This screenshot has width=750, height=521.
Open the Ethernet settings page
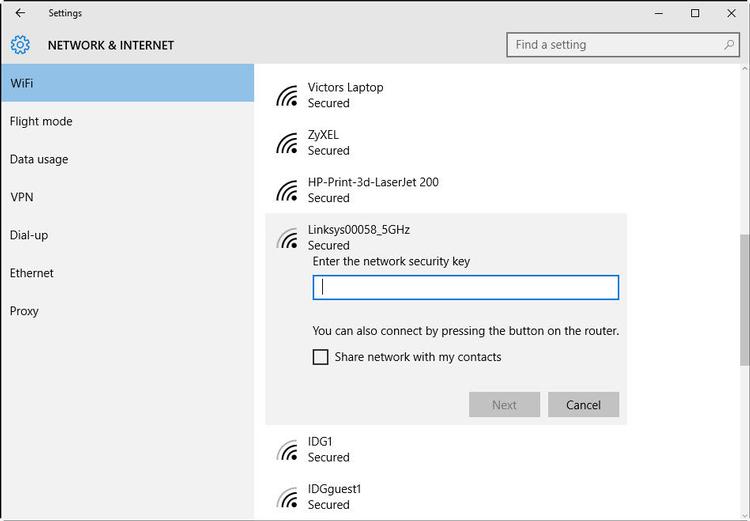tap(32, 273)
